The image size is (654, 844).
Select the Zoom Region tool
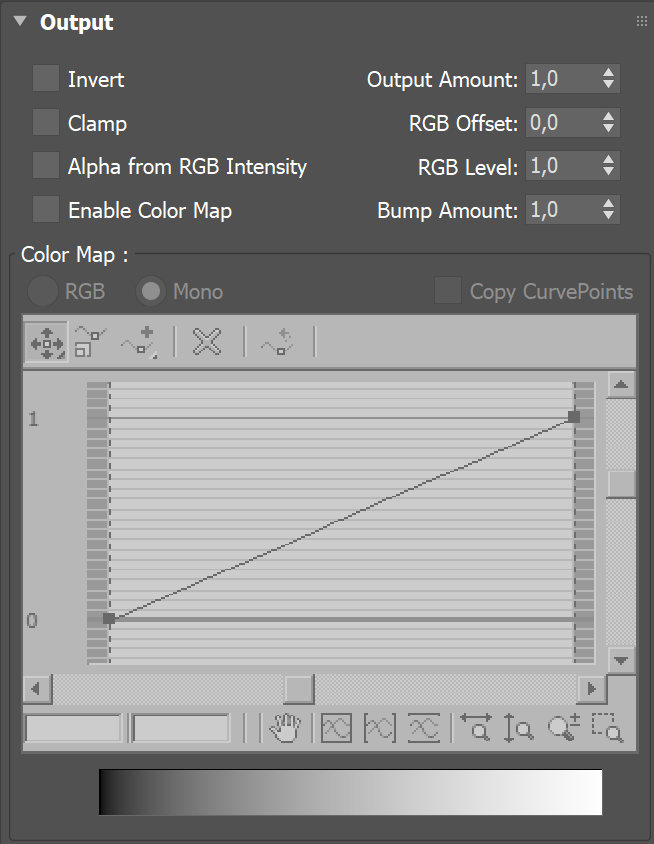pyautogui.click(x=607, y=728)
